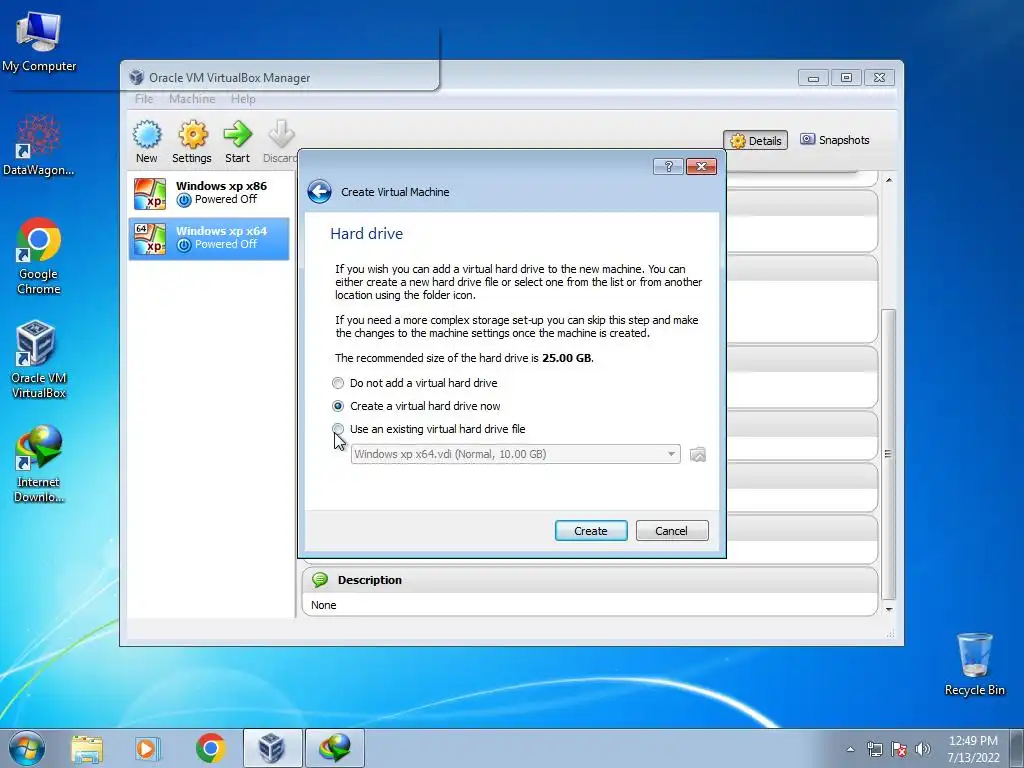Click the folder browse icon for disk file

click(x=697, y=455)
